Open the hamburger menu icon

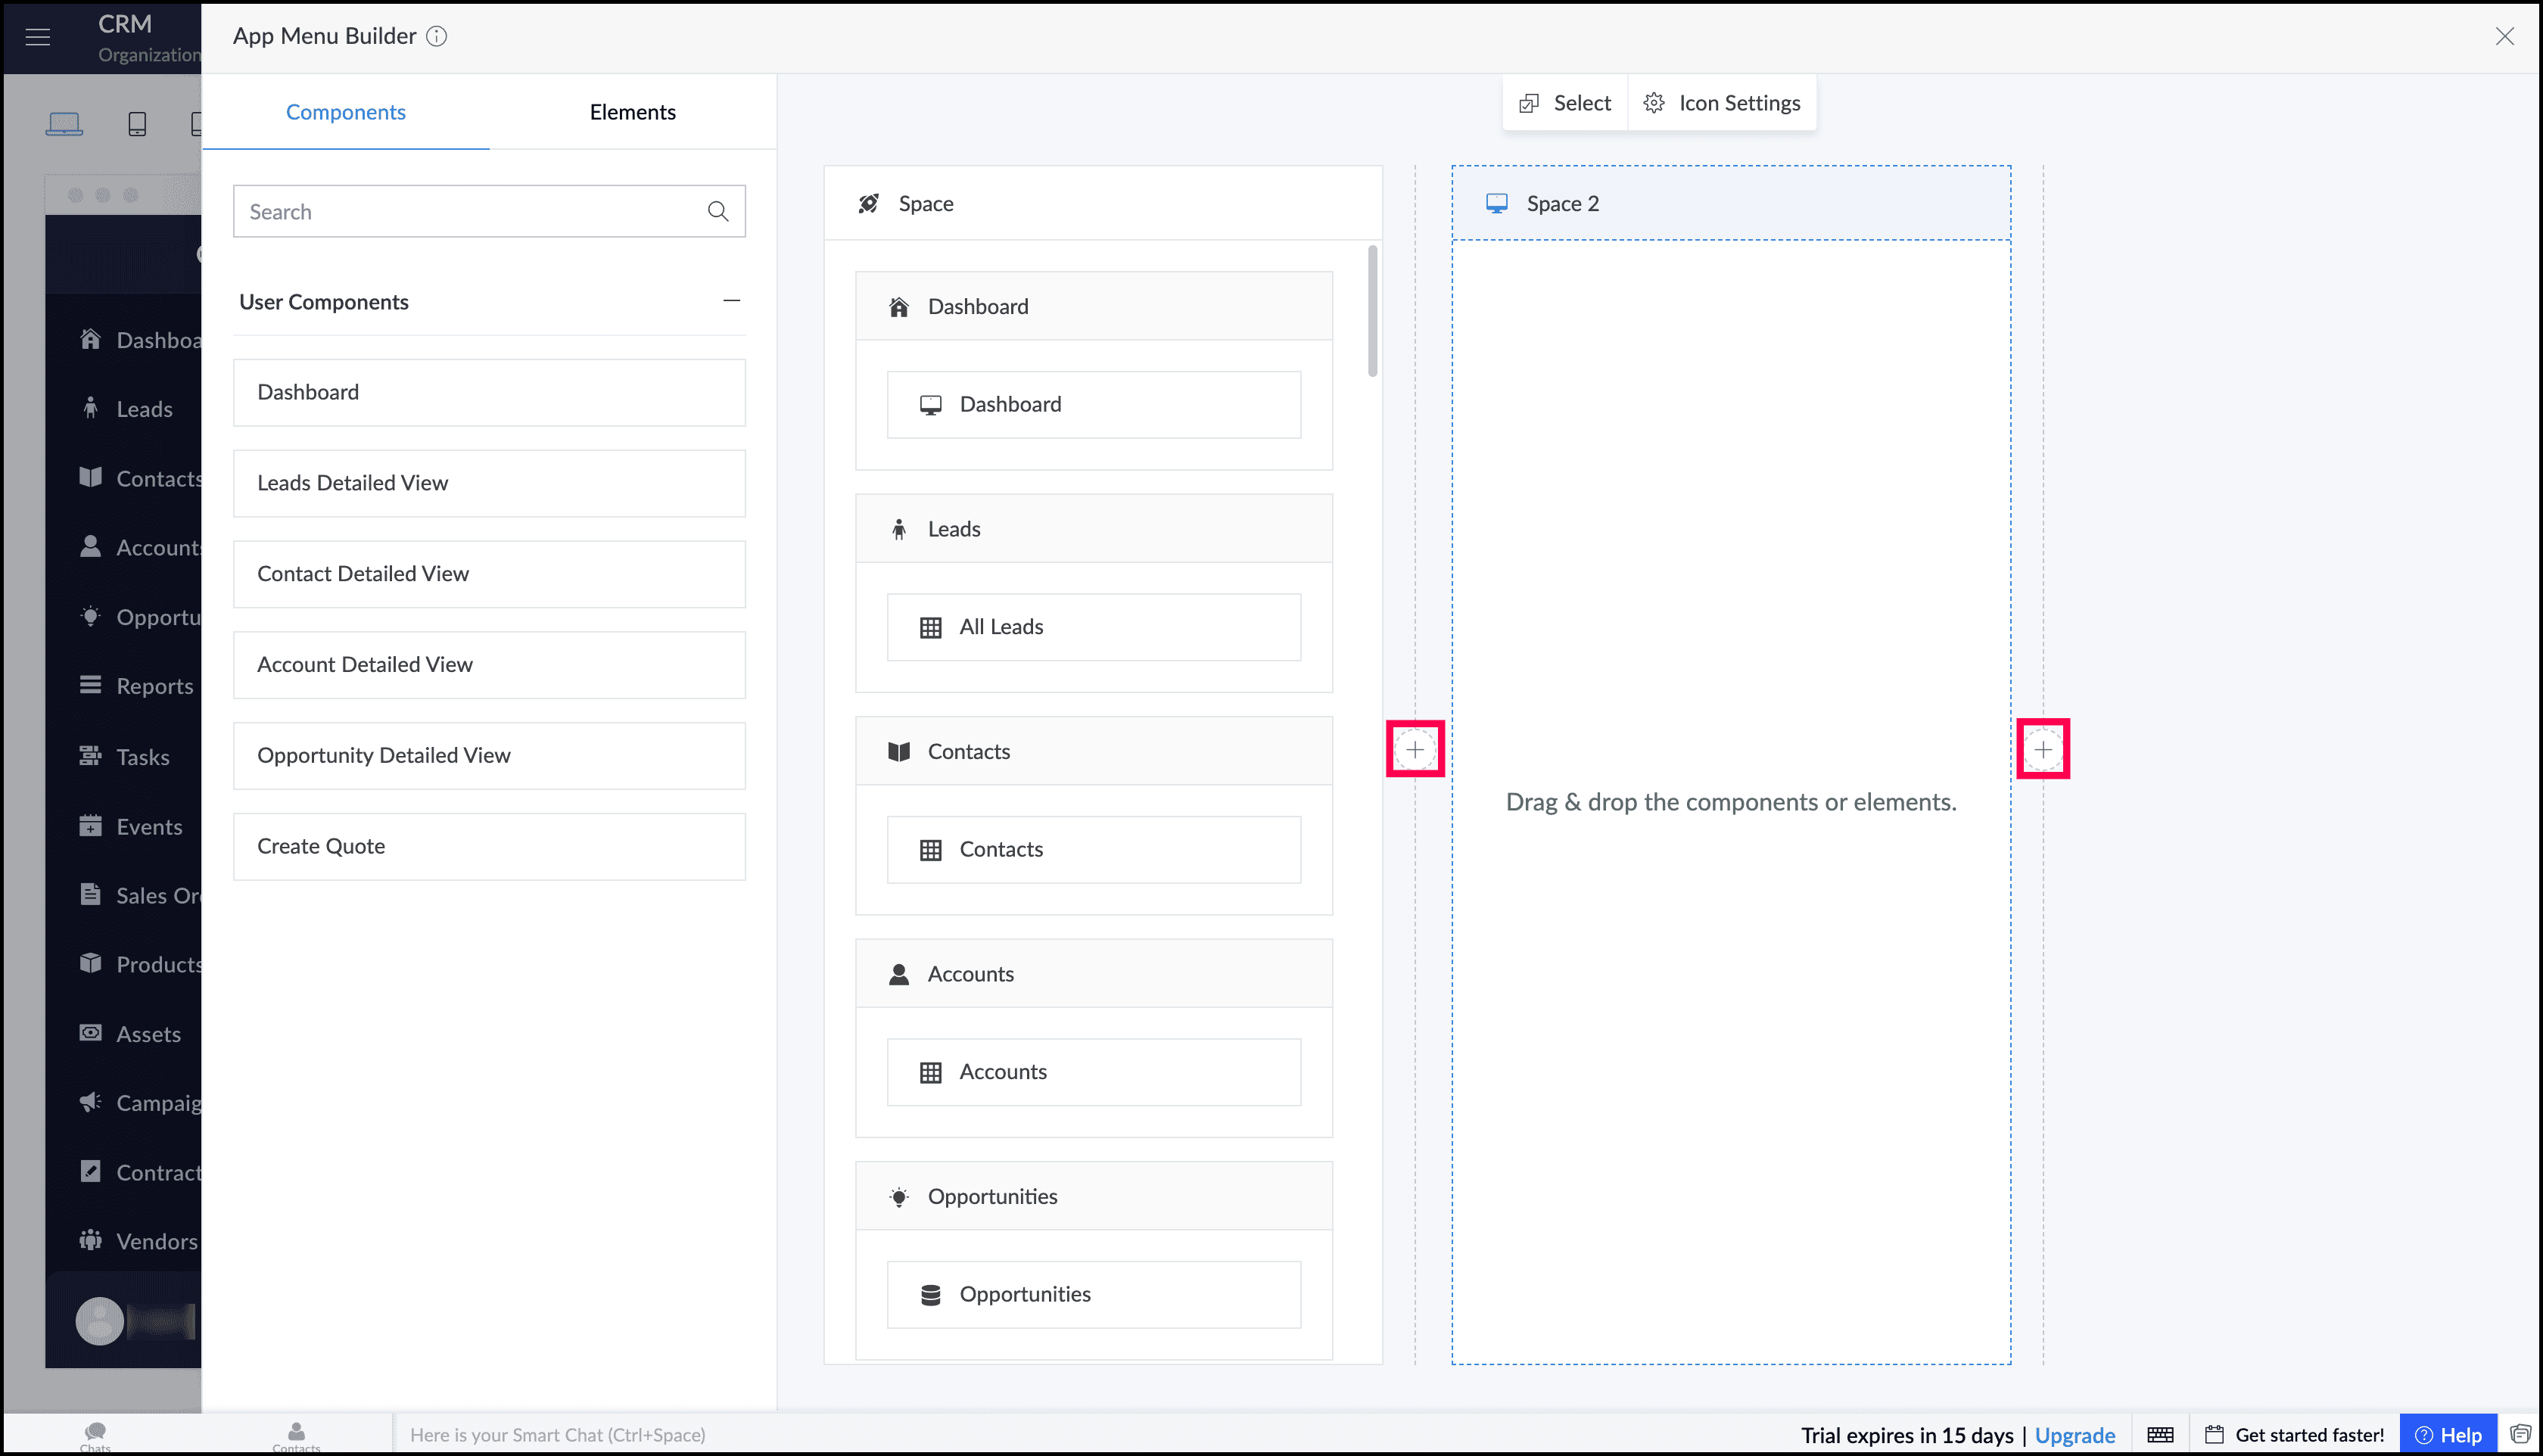38,37
